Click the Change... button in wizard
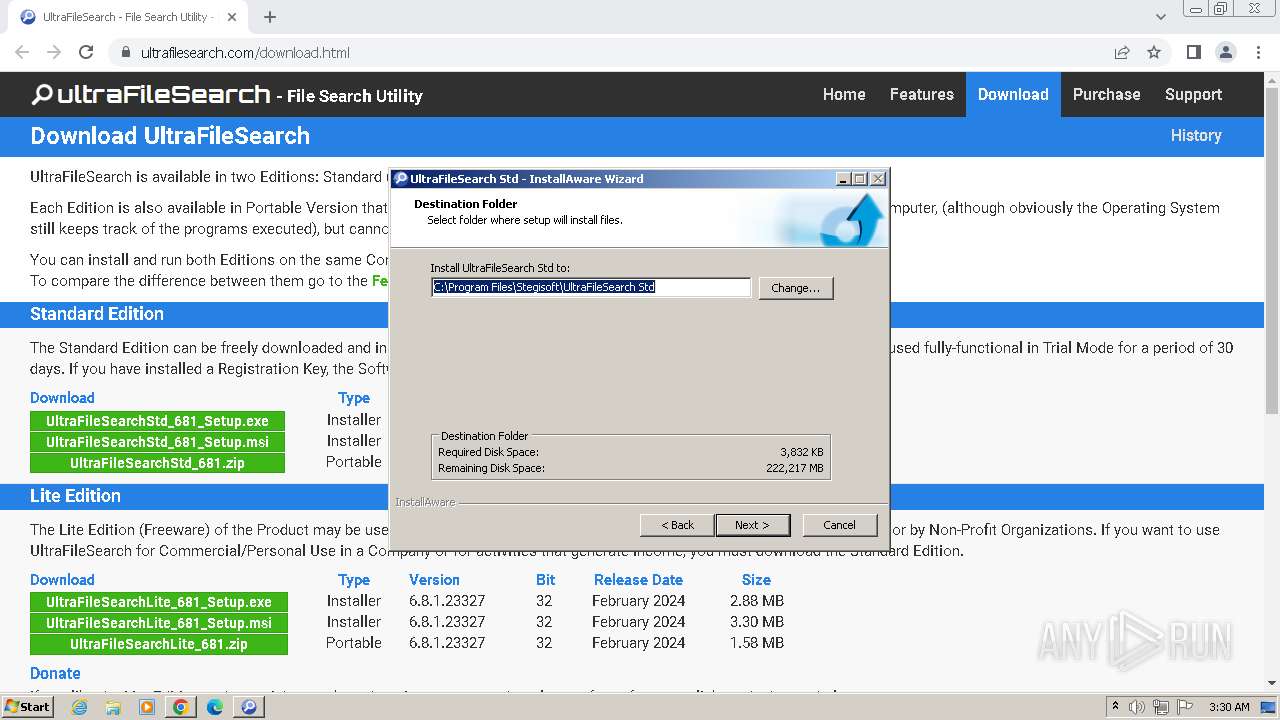 point(796,288)
